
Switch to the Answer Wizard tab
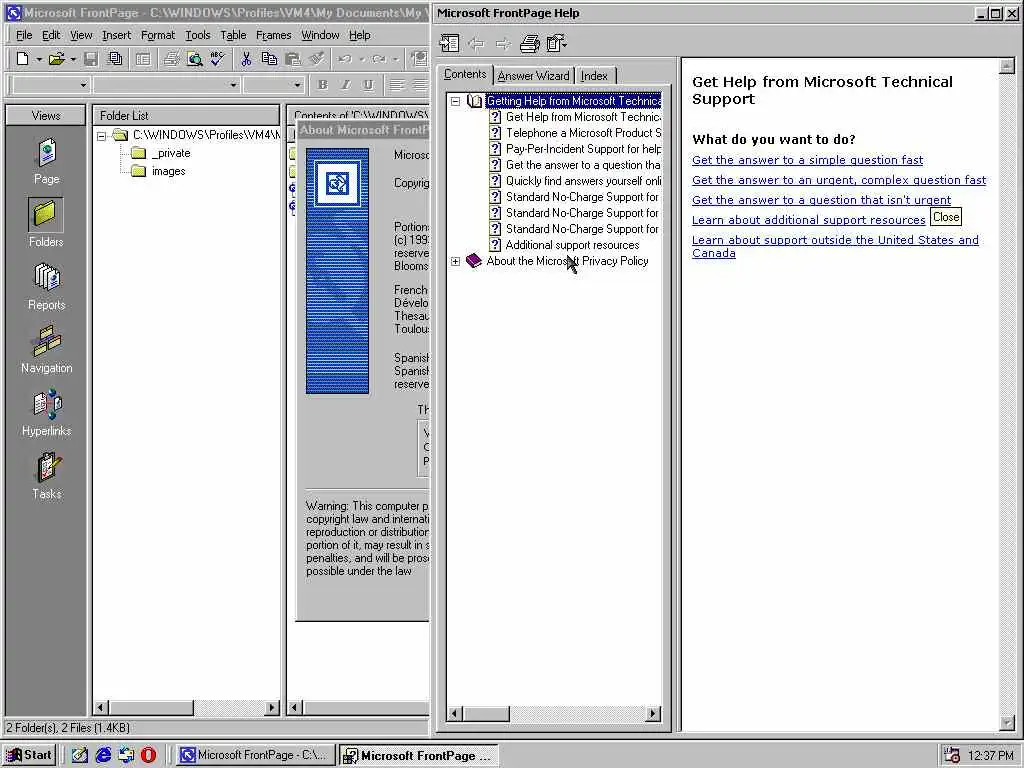(x=533, y=76)
